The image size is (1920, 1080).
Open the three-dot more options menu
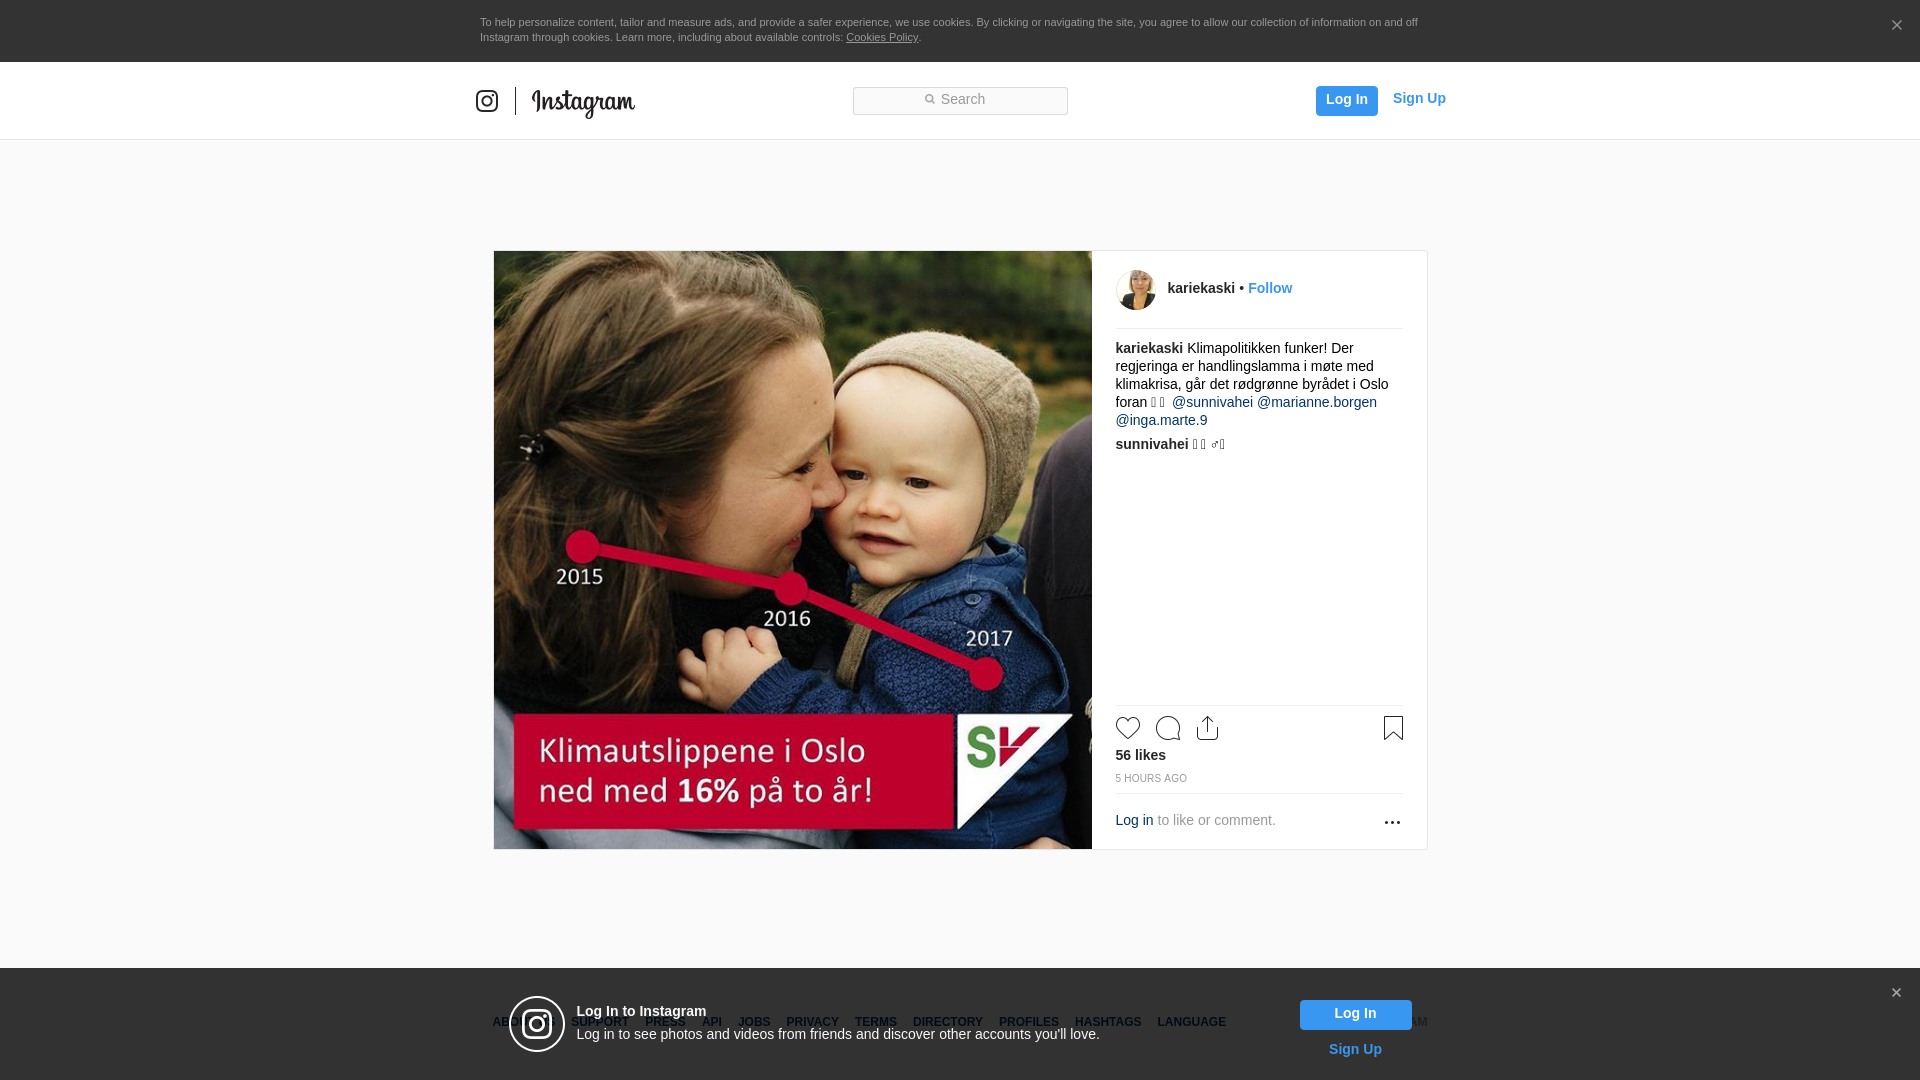click(x=1392, y=822)
